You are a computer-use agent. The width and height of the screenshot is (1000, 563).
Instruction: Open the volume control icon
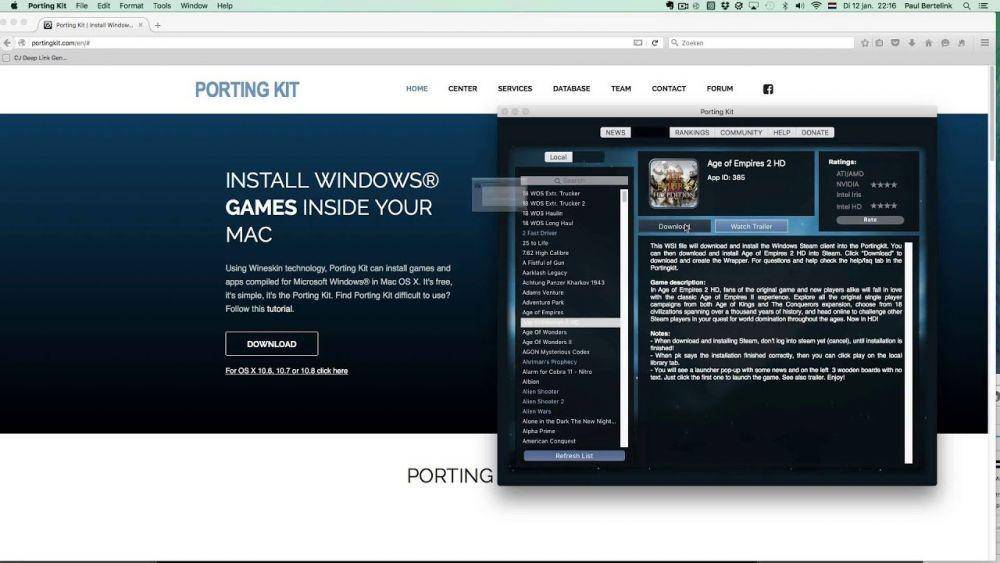[800, 6]
